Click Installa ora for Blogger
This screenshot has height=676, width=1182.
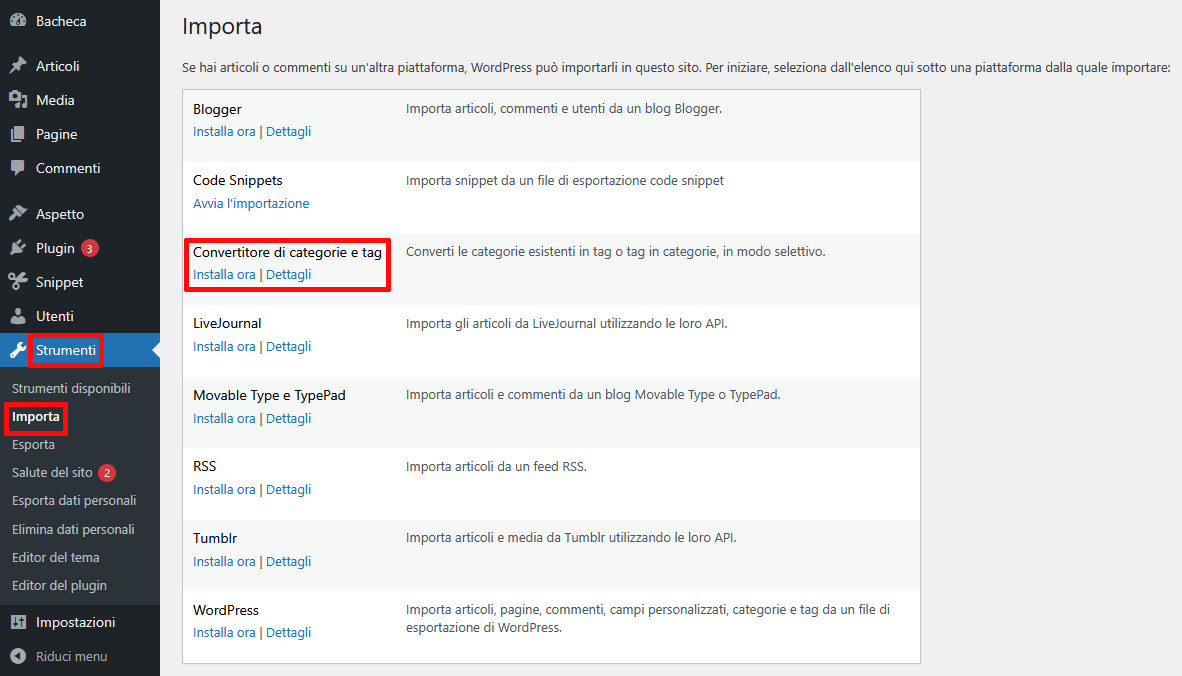(x=224, y=131)
